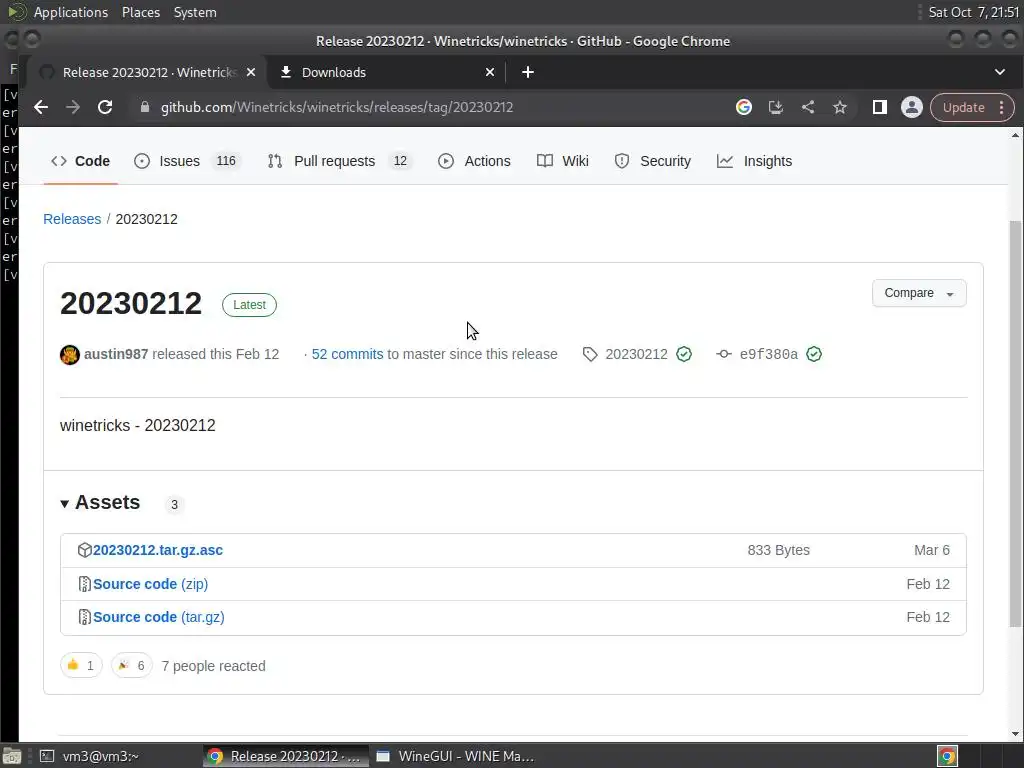
Task: Click package icon beside 20230212.tar.gz.asc
Action: pyautogui.click(x=84, y=551)
